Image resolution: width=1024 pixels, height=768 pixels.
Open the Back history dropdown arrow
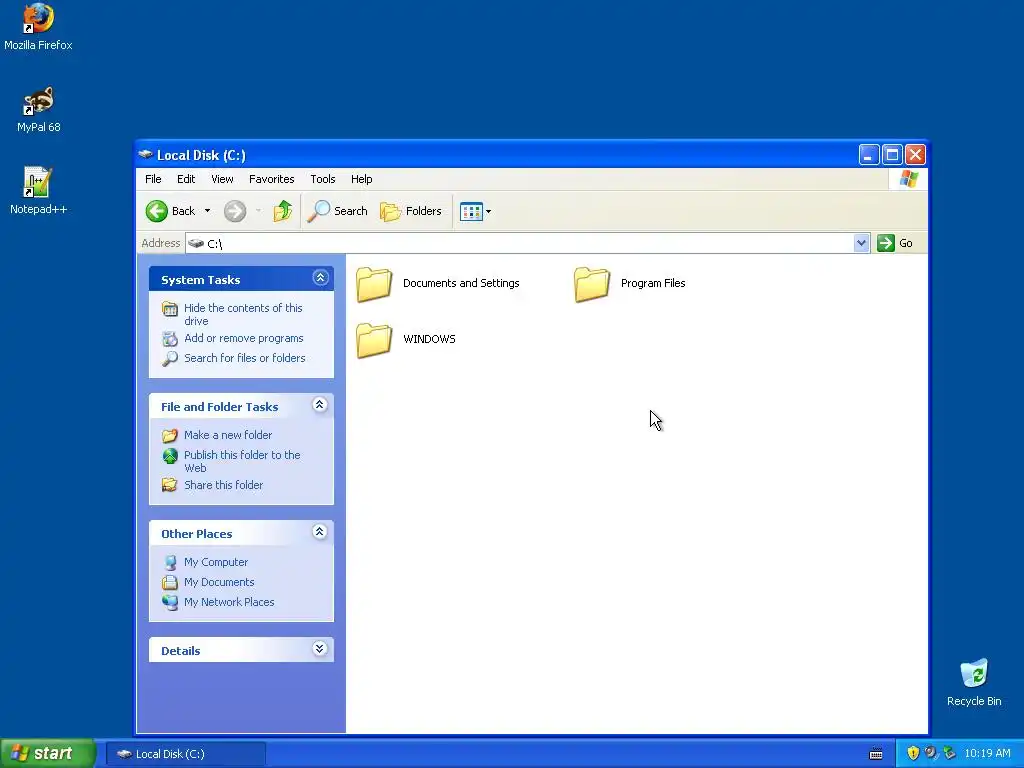[x=208, y=211]
